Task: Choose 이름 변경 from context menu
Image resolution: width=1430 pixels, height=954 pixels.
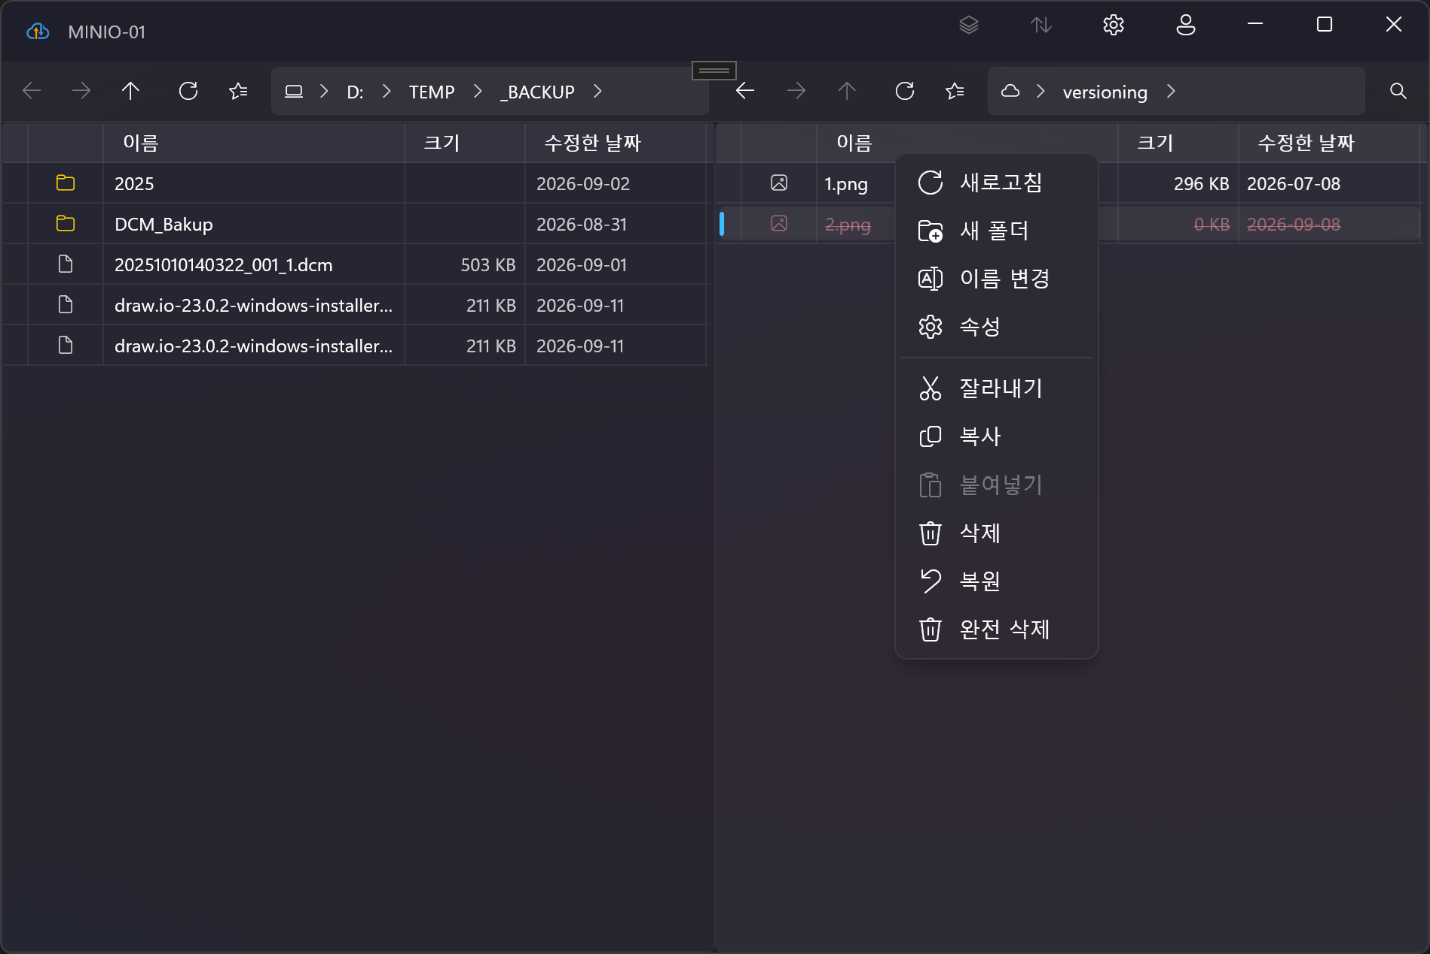Action: [x=997, y=279]
